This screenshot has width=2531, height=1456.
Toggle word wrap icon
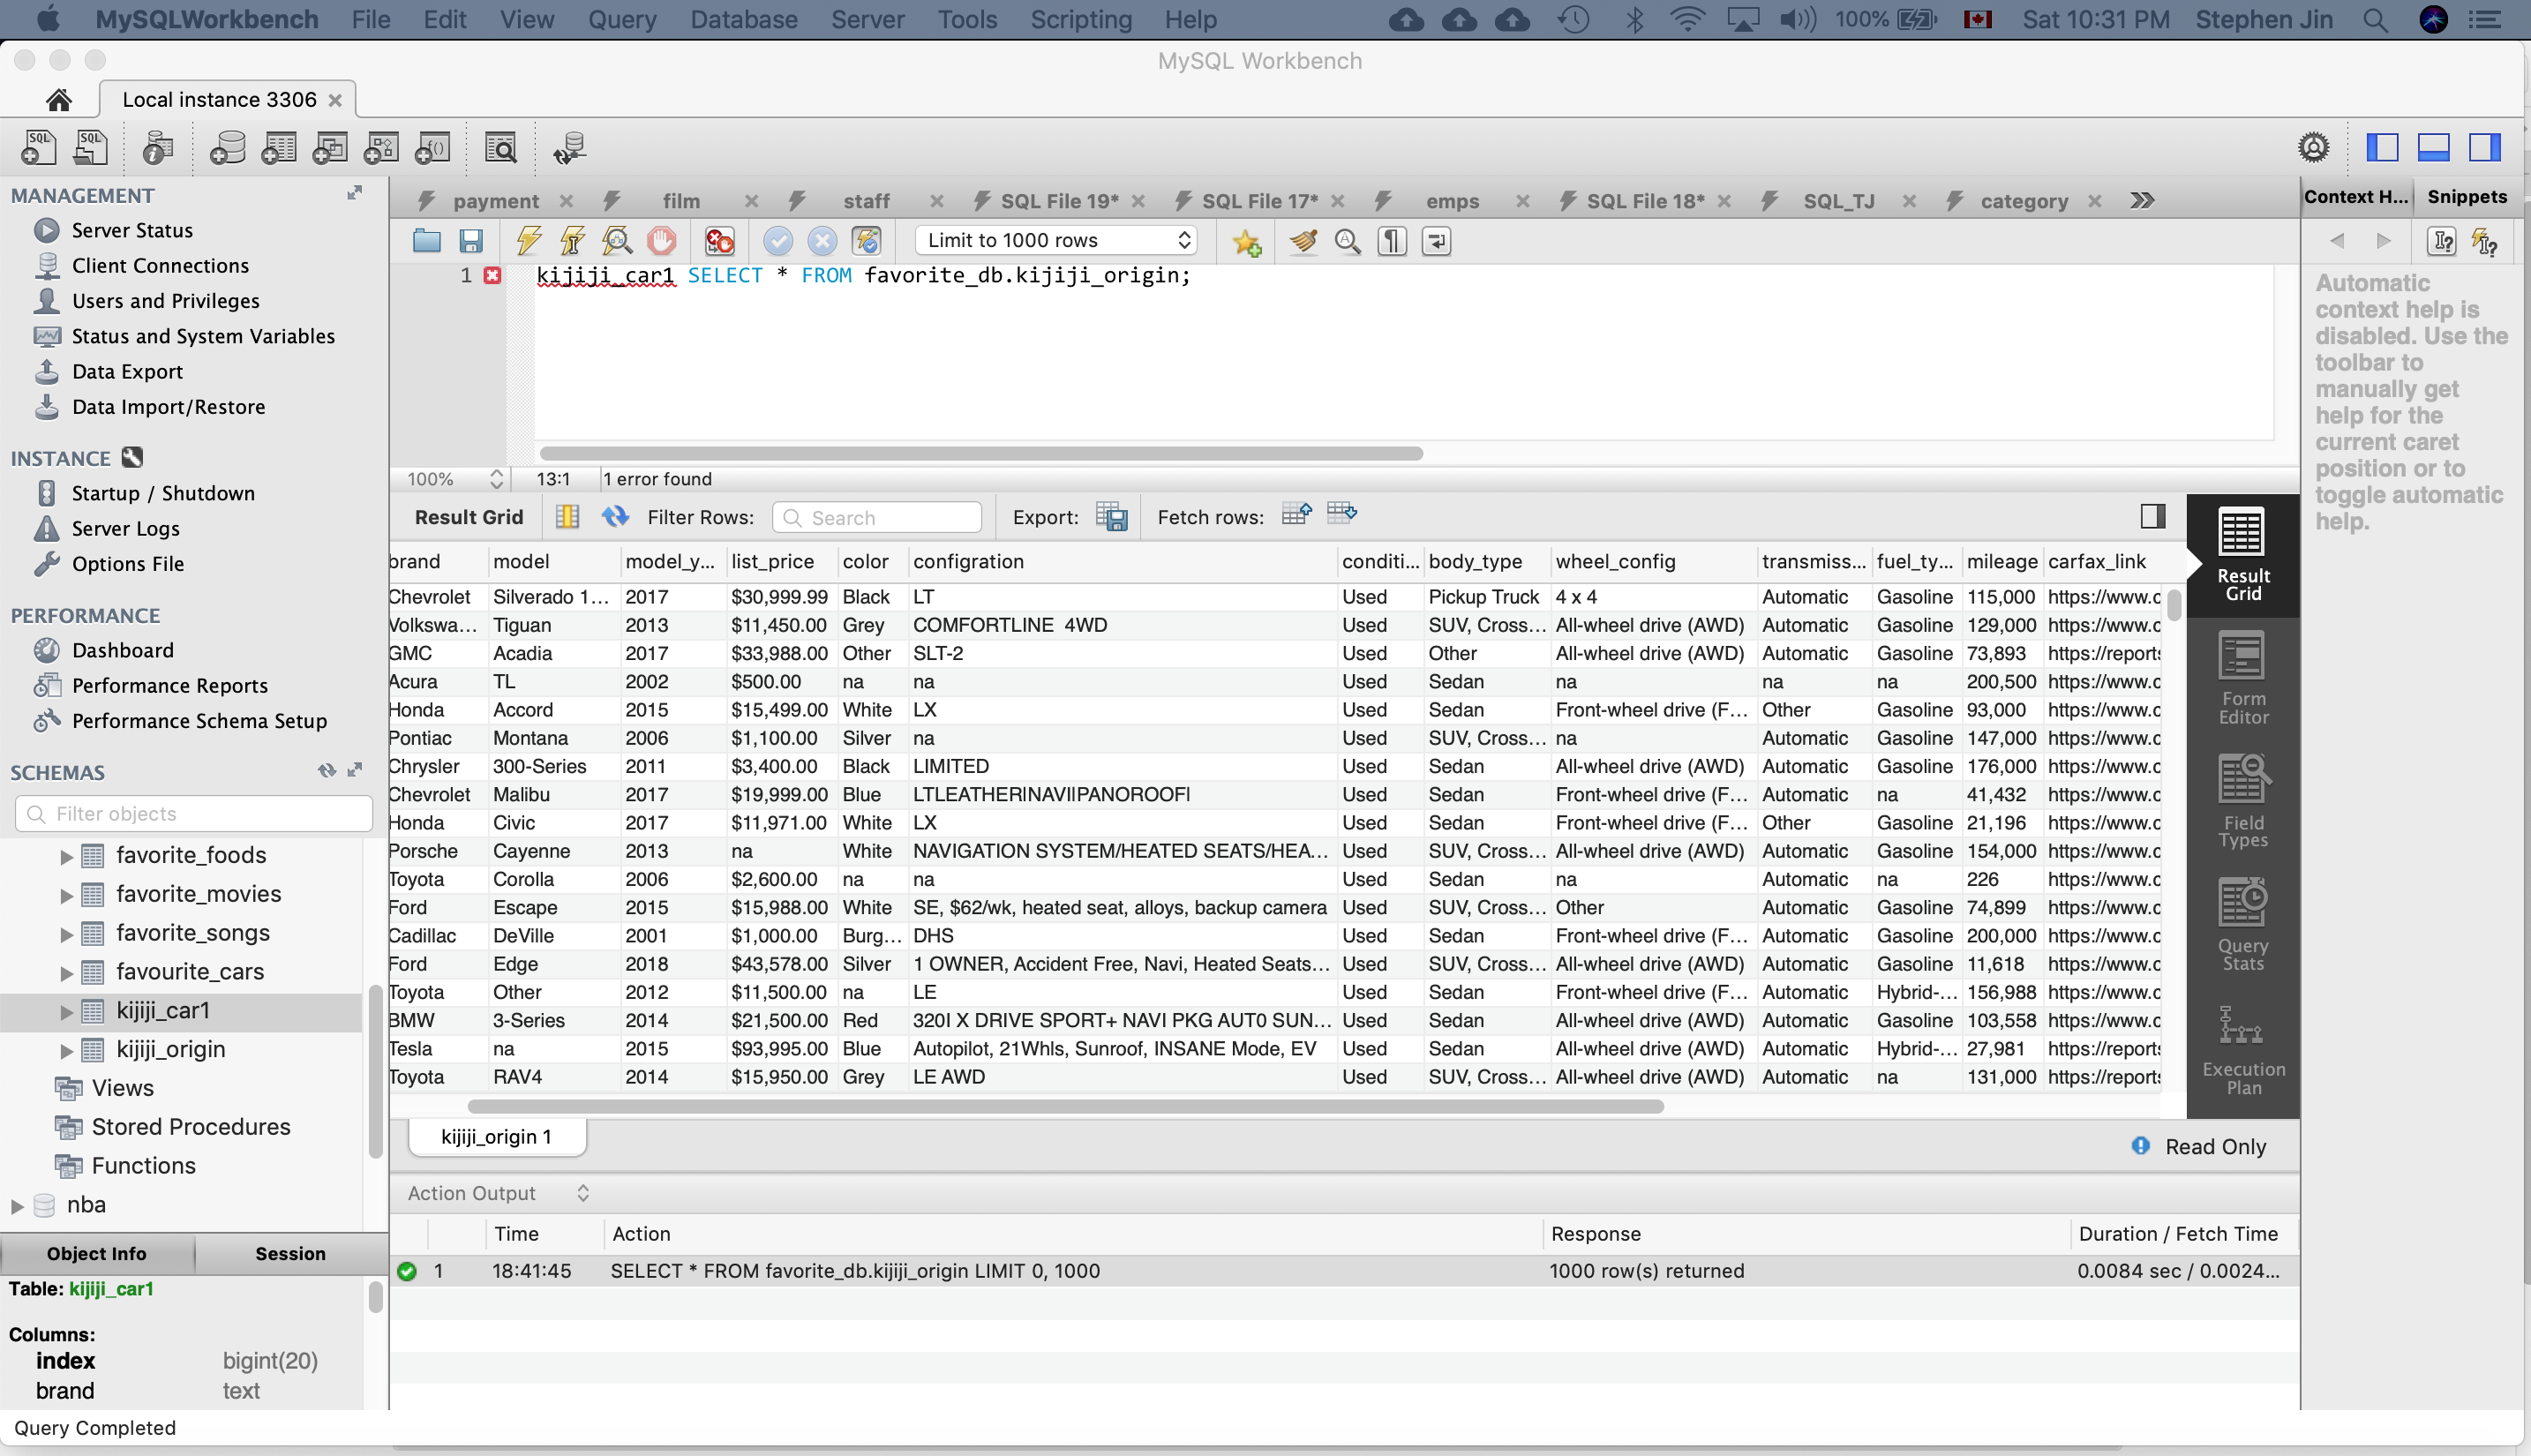click(x=1436, y=241)
